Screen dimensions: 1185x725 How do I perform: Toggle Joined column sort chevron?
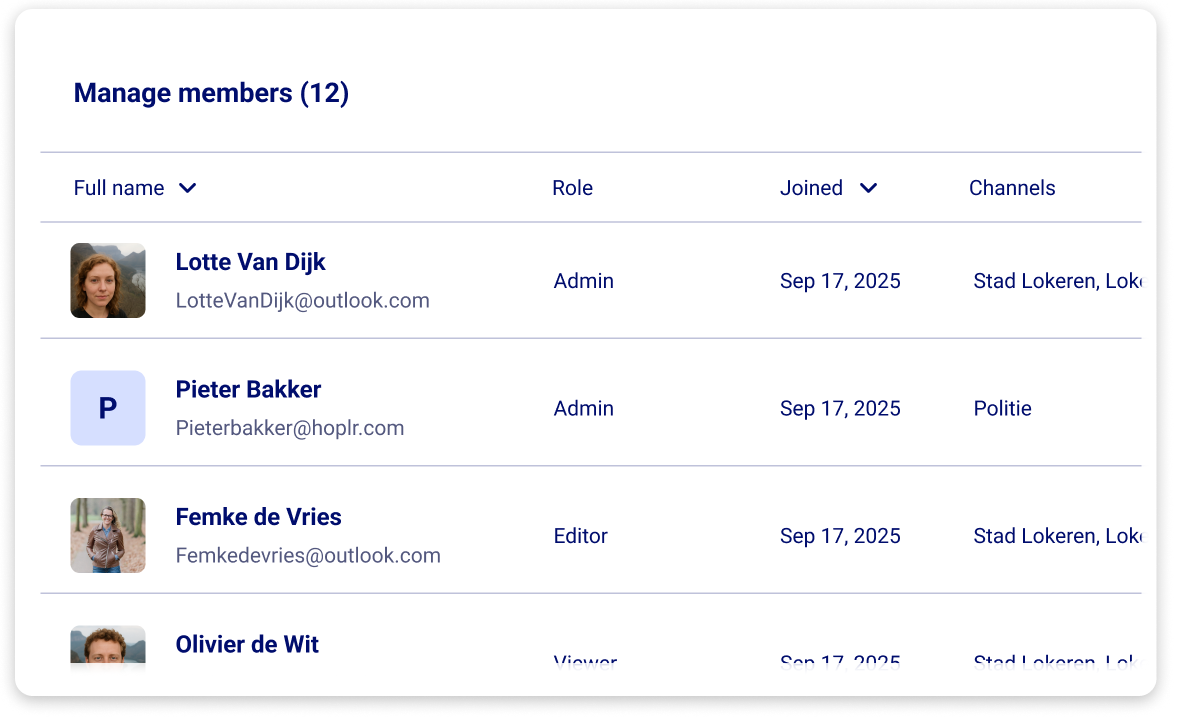pyautogui.click(x=868, y=188)
